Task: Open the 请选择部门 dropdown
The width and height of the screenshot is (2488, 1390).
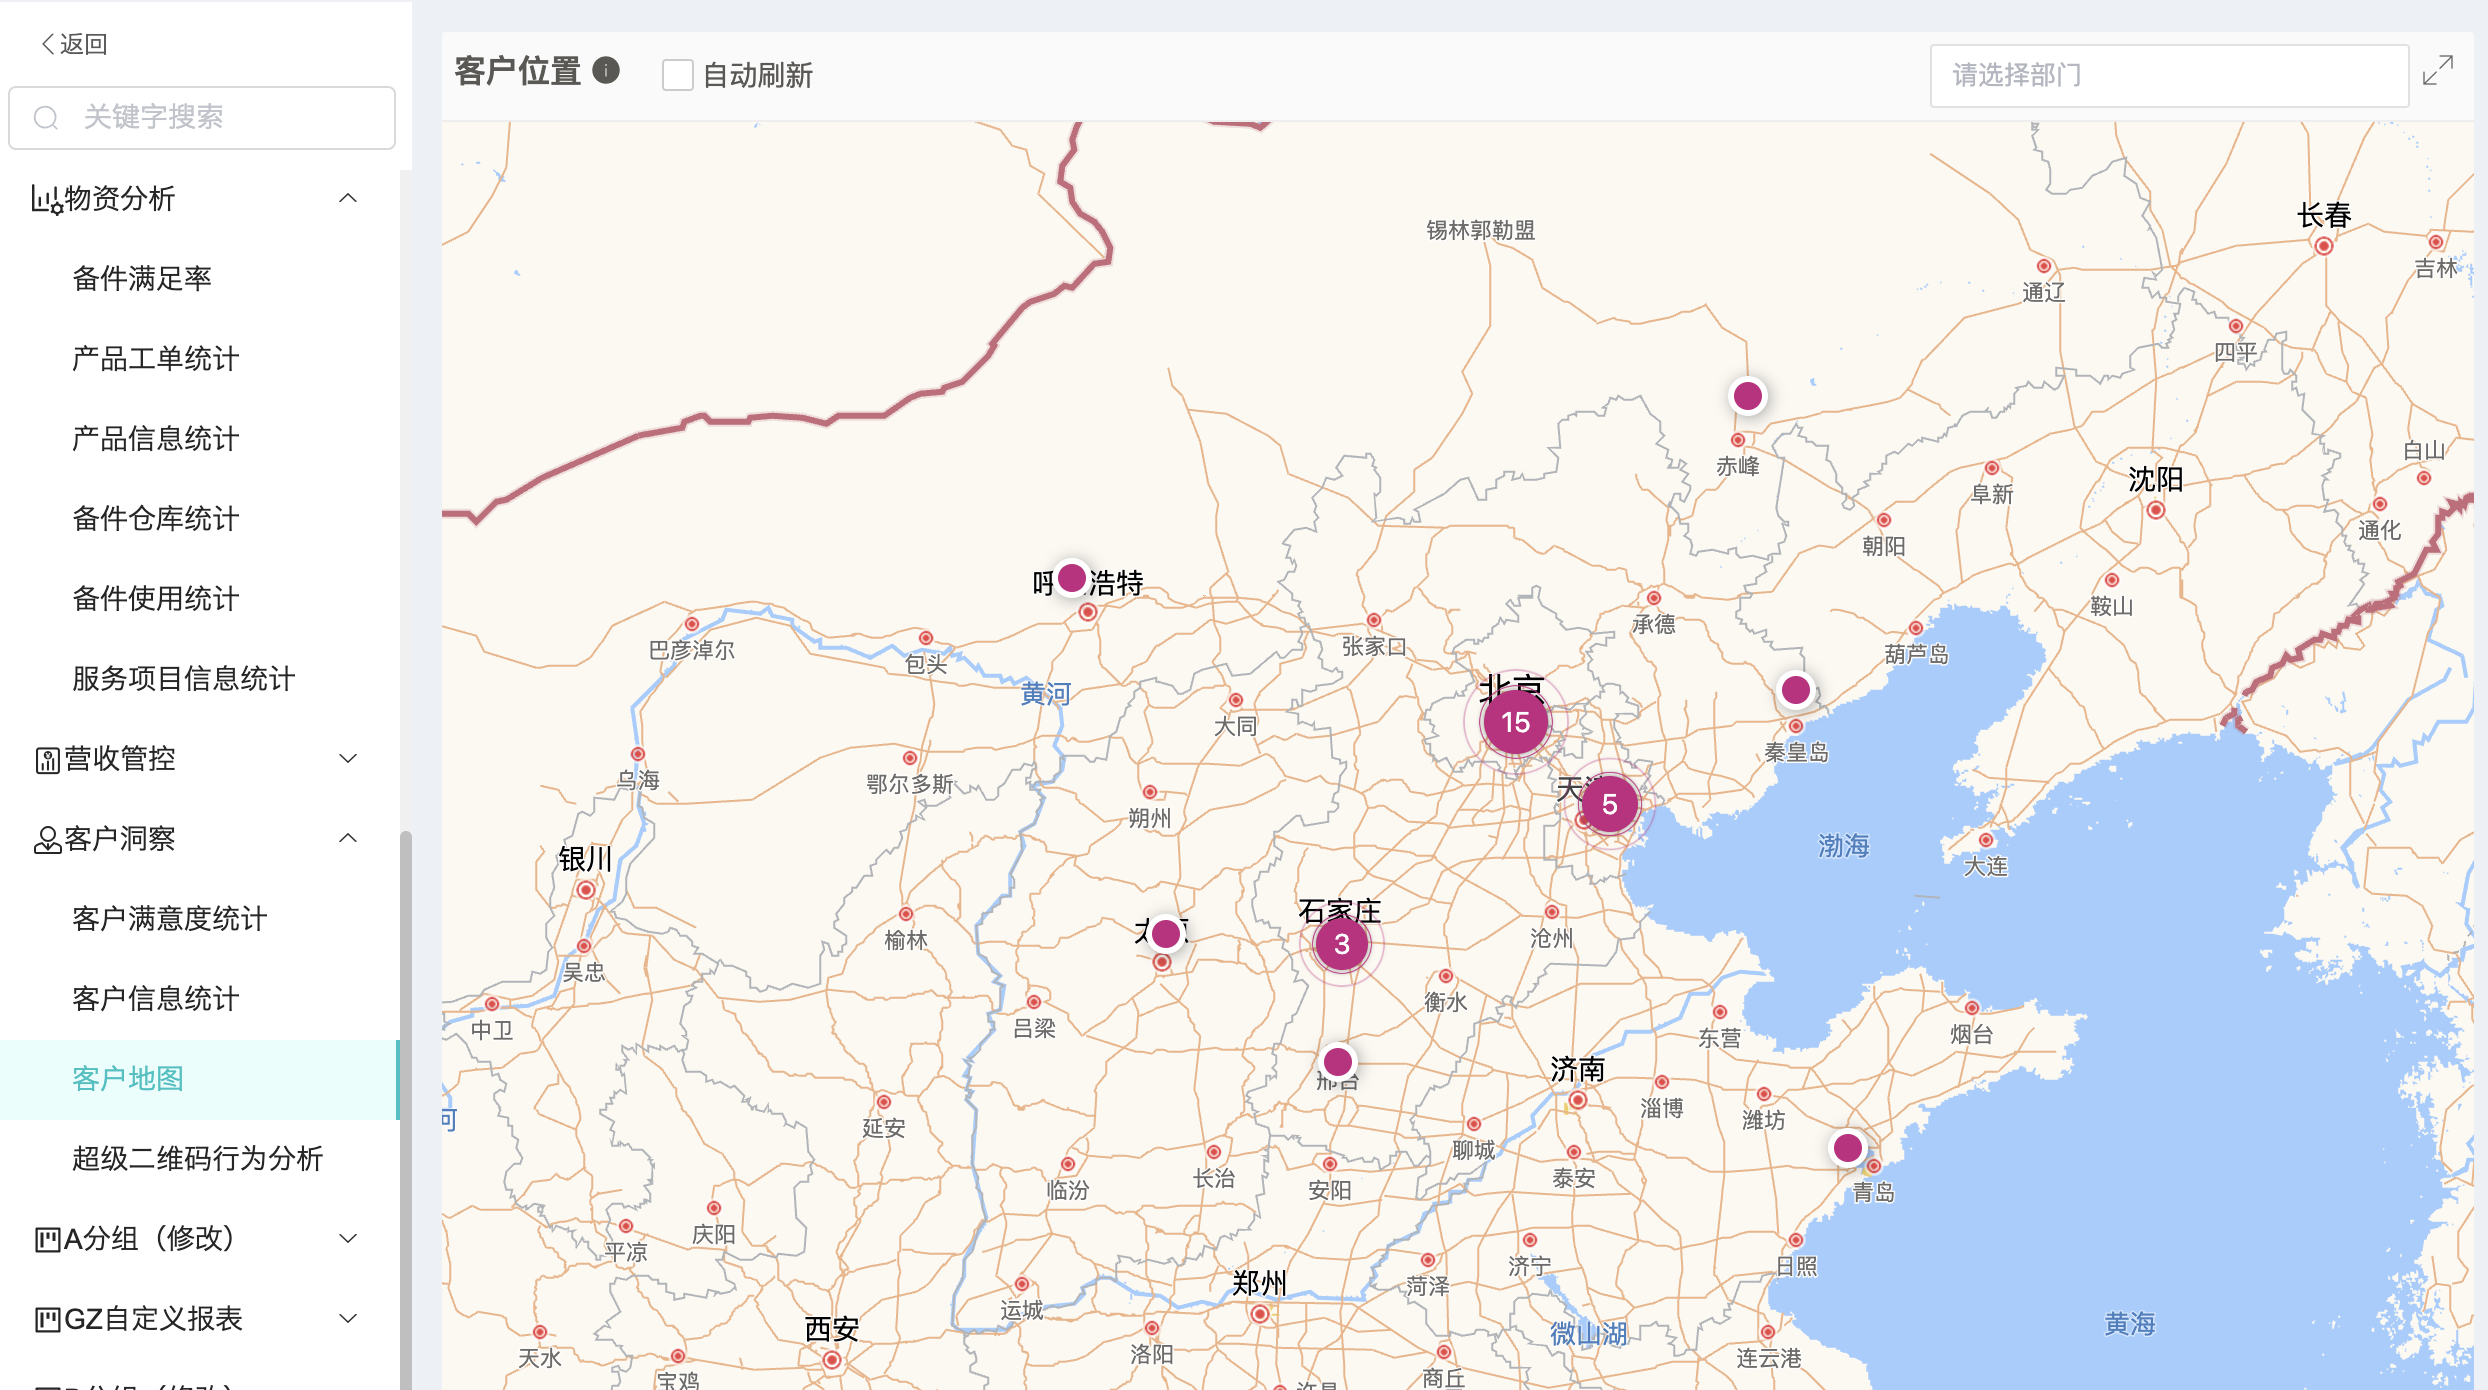Action: pyautogui.click(x=2169, y=75)
